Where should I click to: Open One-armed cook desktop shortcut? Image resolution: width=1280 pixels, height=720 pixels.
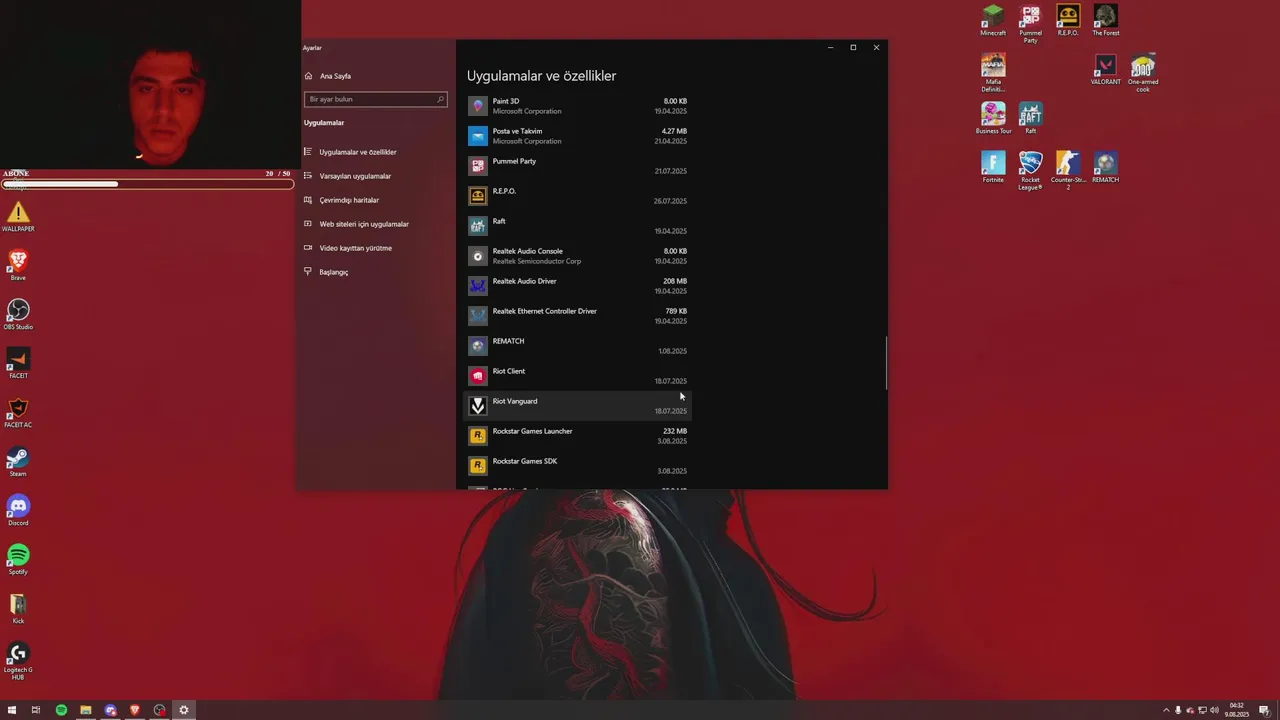[1143, 72]
